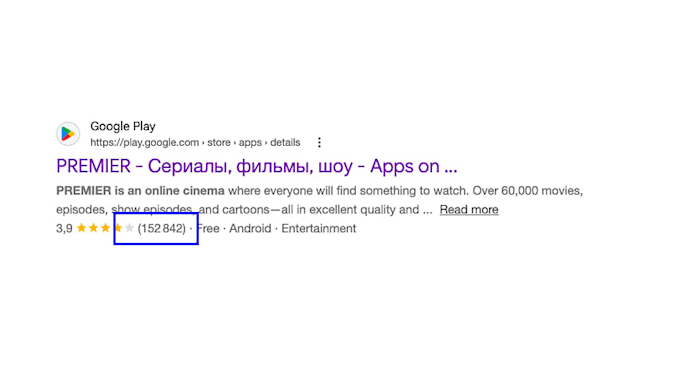This screenshot has width=680, height=386.
Task: Open the PREMIER – Сериалы, фильмы, шоу result title
Action: (x=257, y=166)
